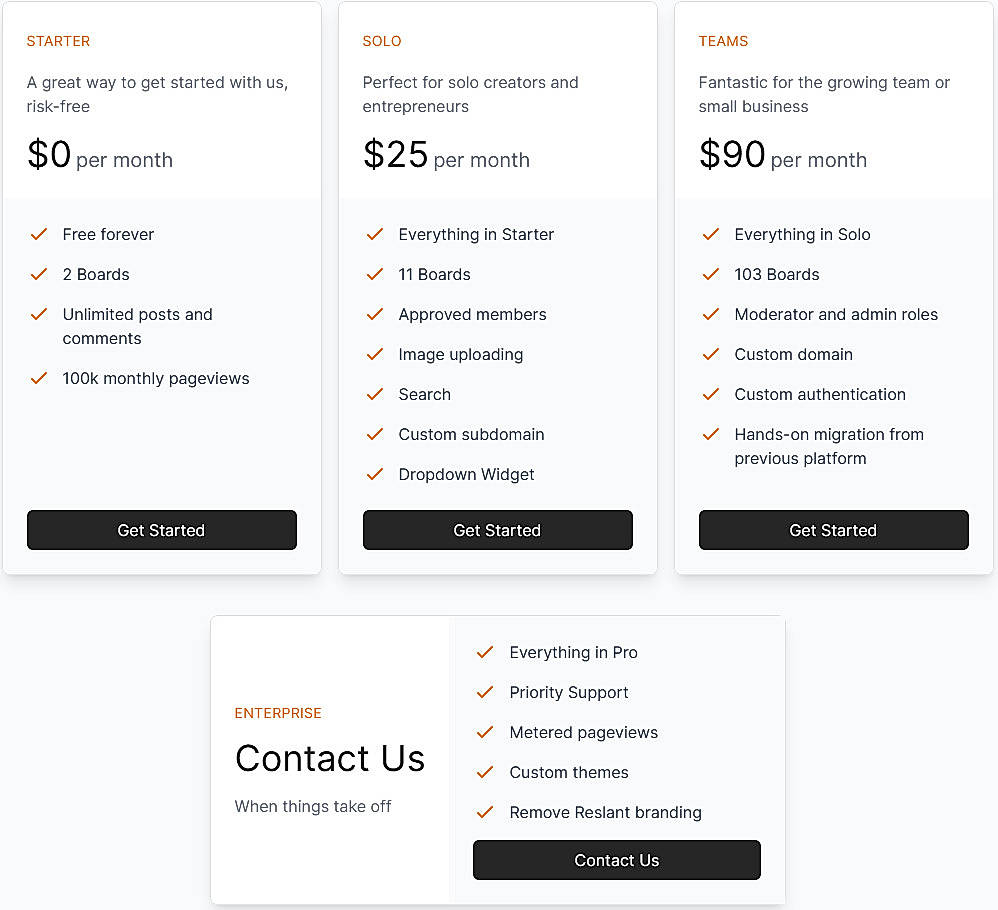
Task: Click Get Started under the Starter plan
Action: click(161, 530)
